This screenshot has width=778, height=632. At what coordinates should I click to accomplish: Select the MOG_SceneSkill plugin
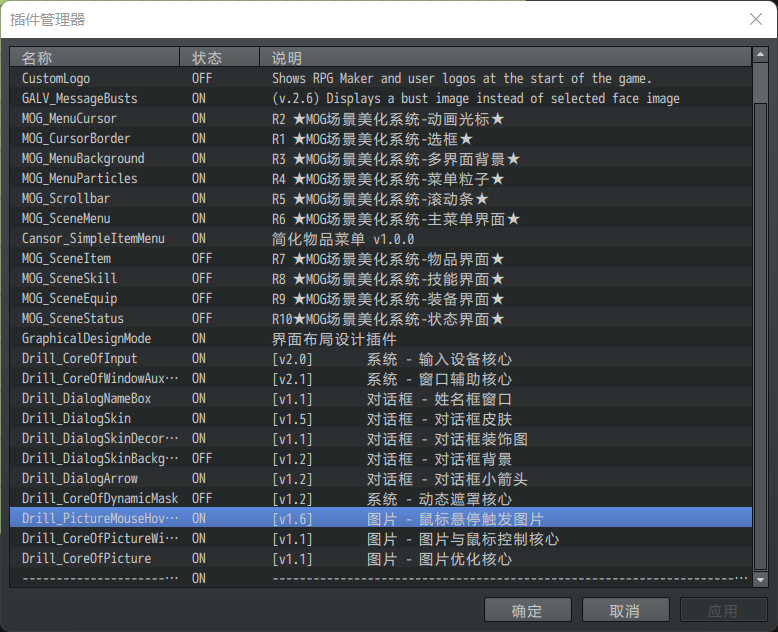point(381,278)
